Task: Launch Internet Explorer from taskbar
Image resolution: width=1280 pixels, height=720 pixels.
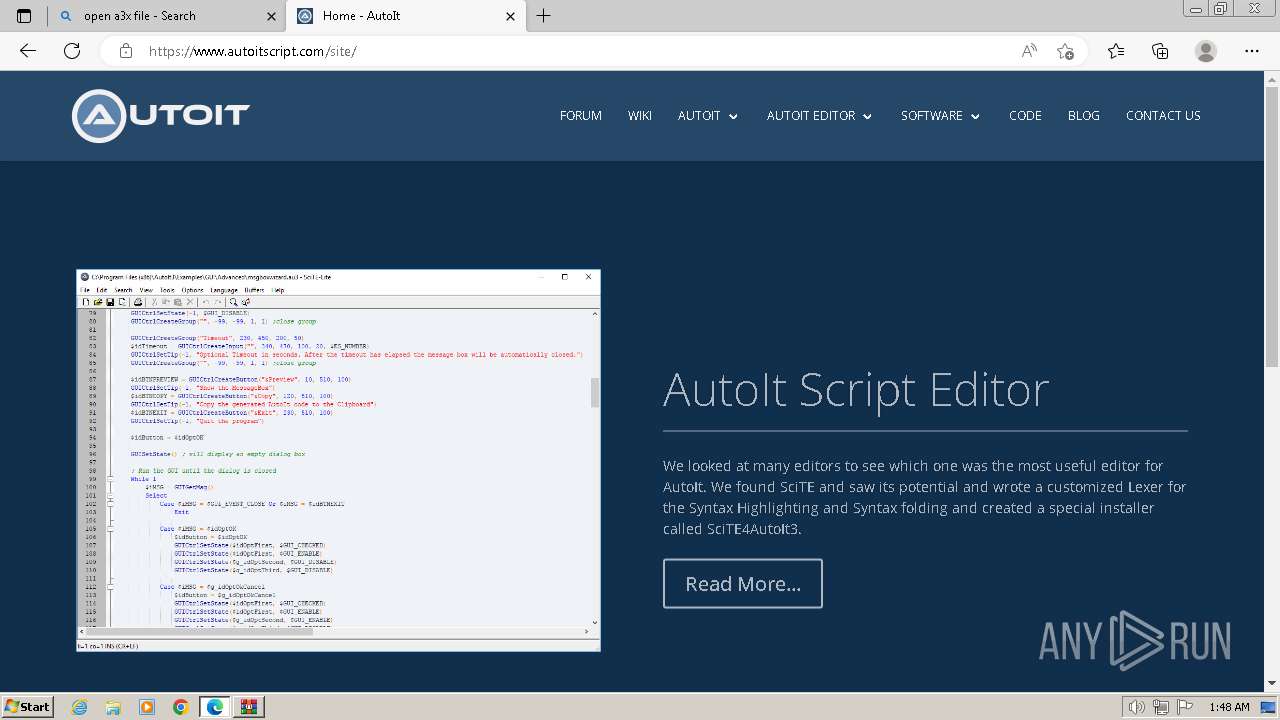Action: tap(79, 707)
